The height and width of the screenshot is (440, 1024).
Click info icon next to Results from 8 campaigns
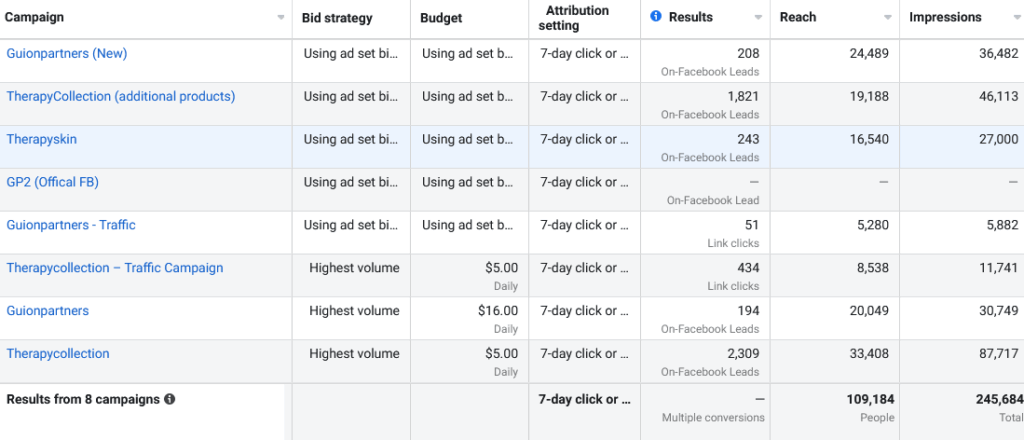click(170, 399)
